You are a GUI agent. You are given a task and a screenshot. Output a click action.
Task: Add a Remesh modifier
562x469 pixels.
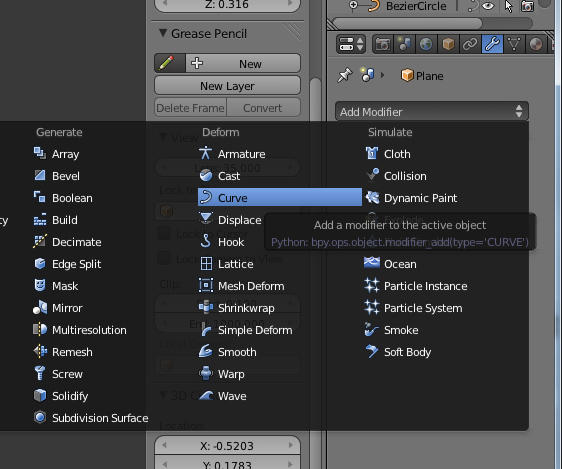[x=63, y=352]
